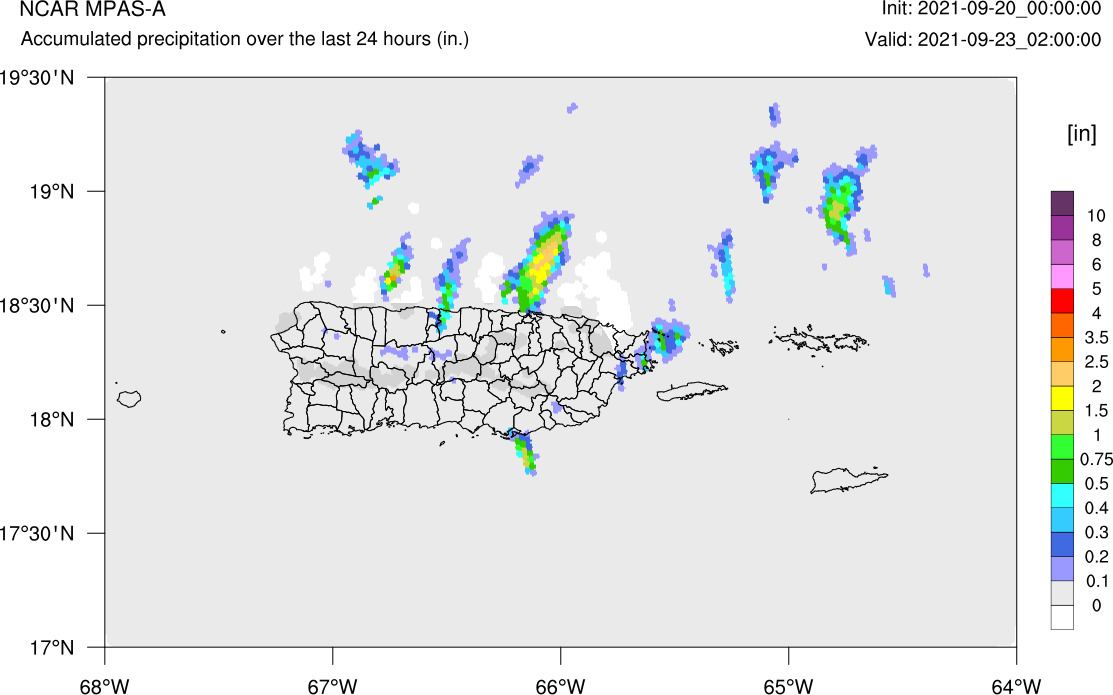Click the legend value label '10'

click(x=1096, y=216)
